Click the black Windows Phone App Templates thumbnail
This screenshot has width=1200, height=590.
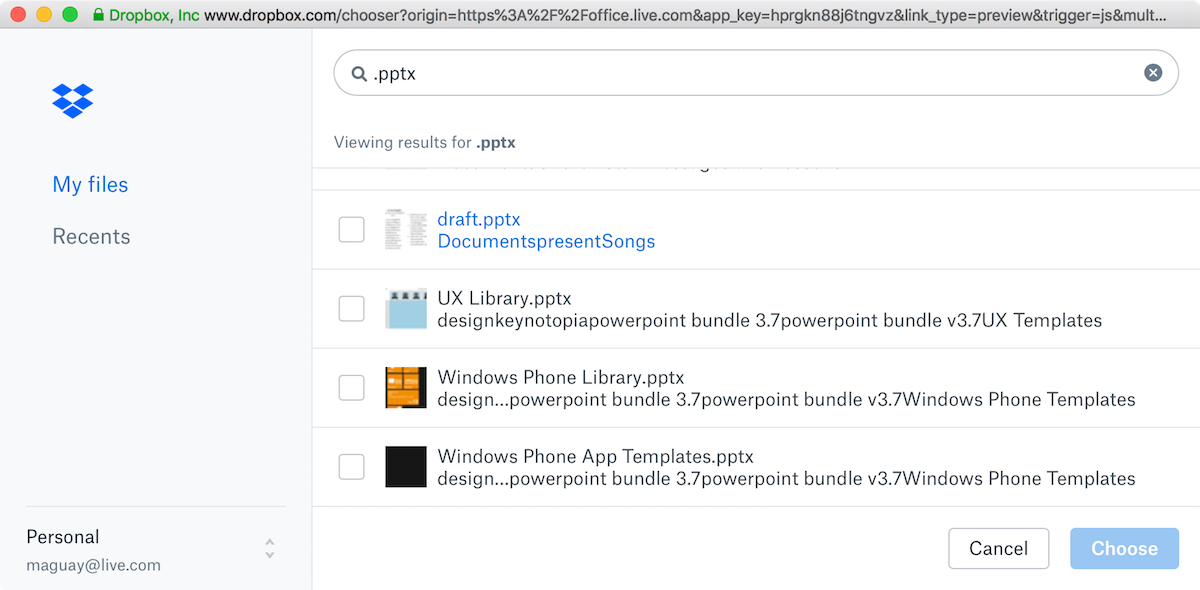pos(406,466)
